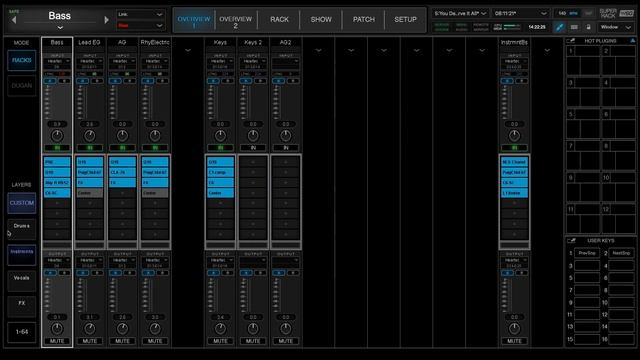640x360 pixels.
Task: Select the Racks mode button
Action: pyautogui.click(x=22, y=60)
